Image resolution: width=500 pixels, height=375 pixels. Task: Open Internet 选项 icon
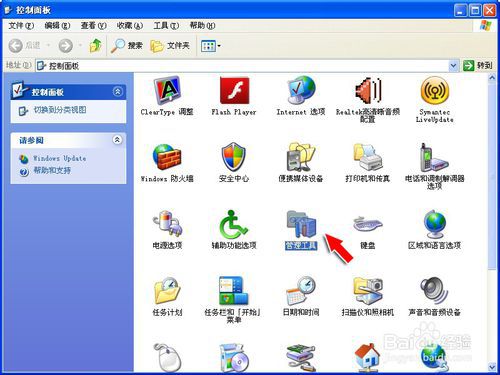tap(301, 96)
